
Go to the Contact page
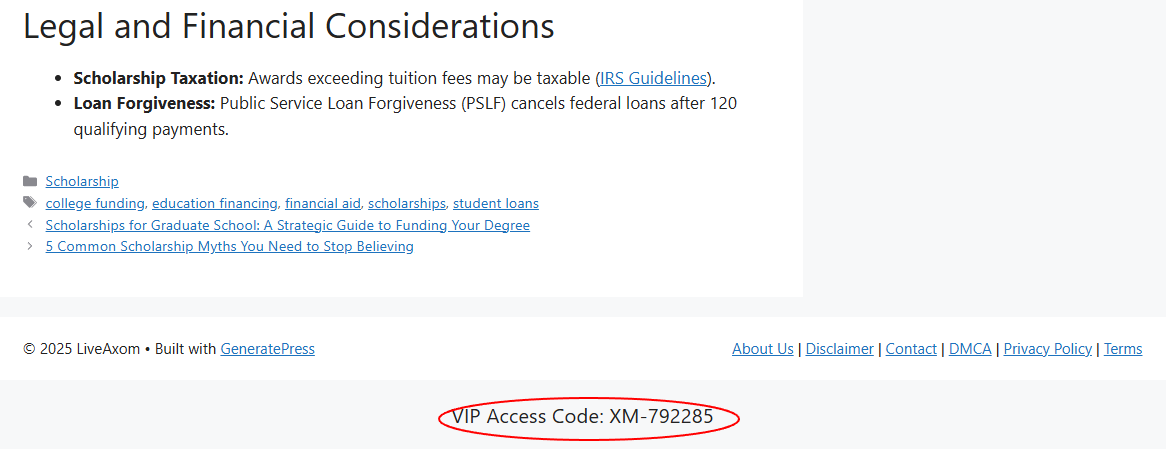pos(911,349)
